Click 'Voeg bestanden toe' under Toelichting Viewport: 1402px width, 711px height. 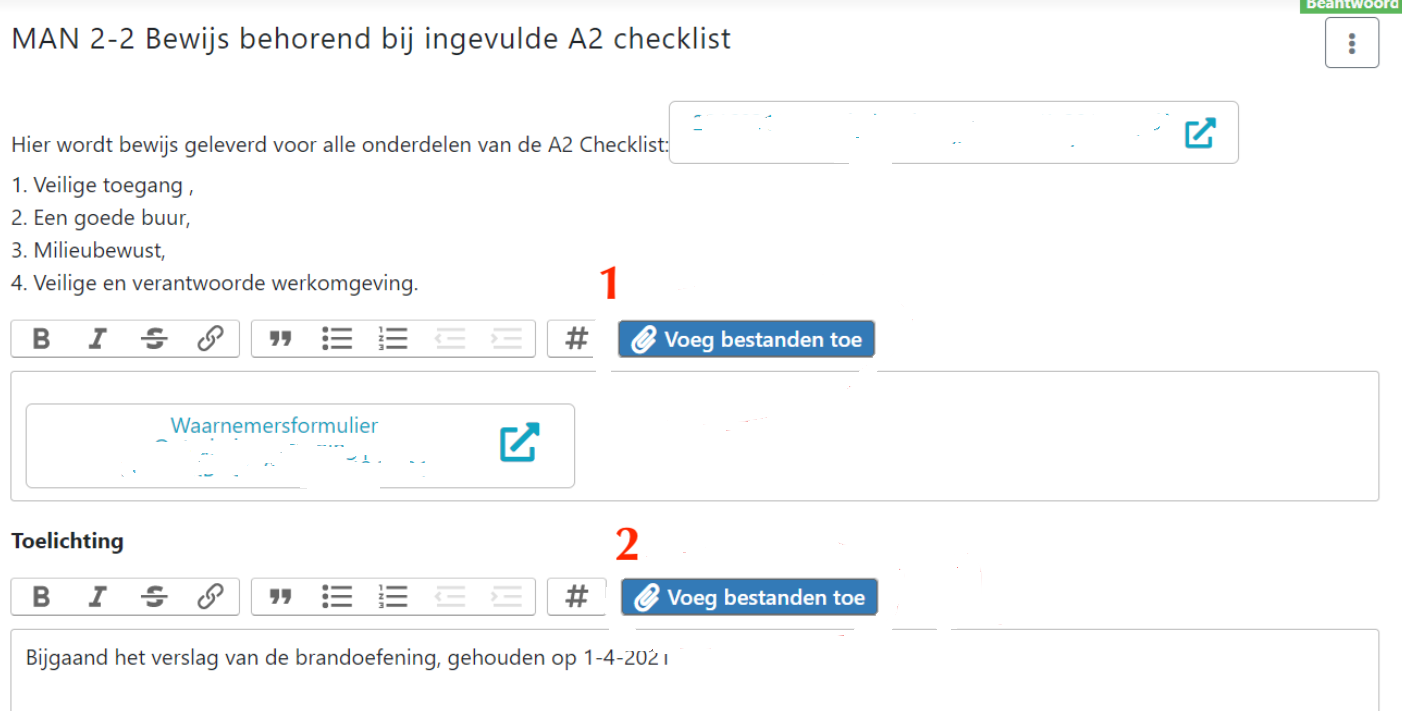pyautogui.click(x=749, y=597)
